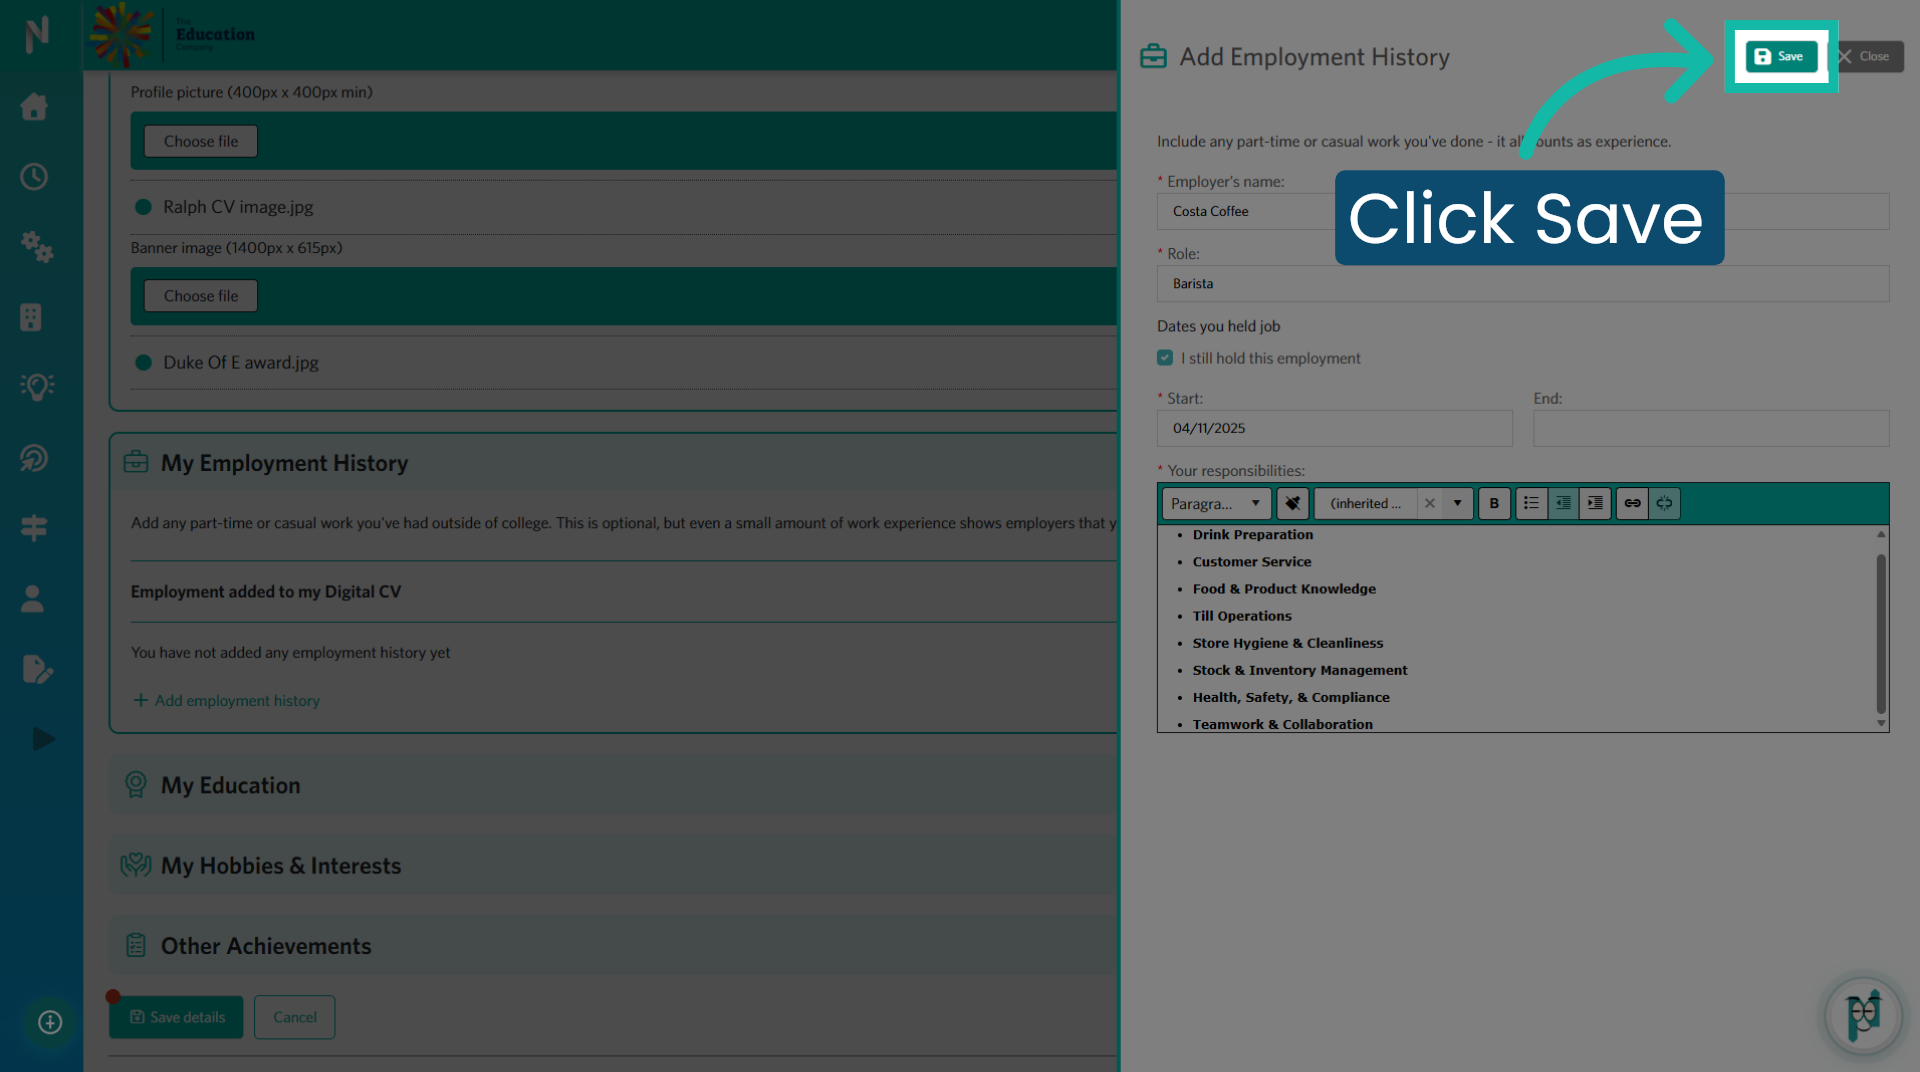The image size is (1920, 1072).
Task: Open the lightbulb ideas icon in sidebar
Action: [37, 387]
